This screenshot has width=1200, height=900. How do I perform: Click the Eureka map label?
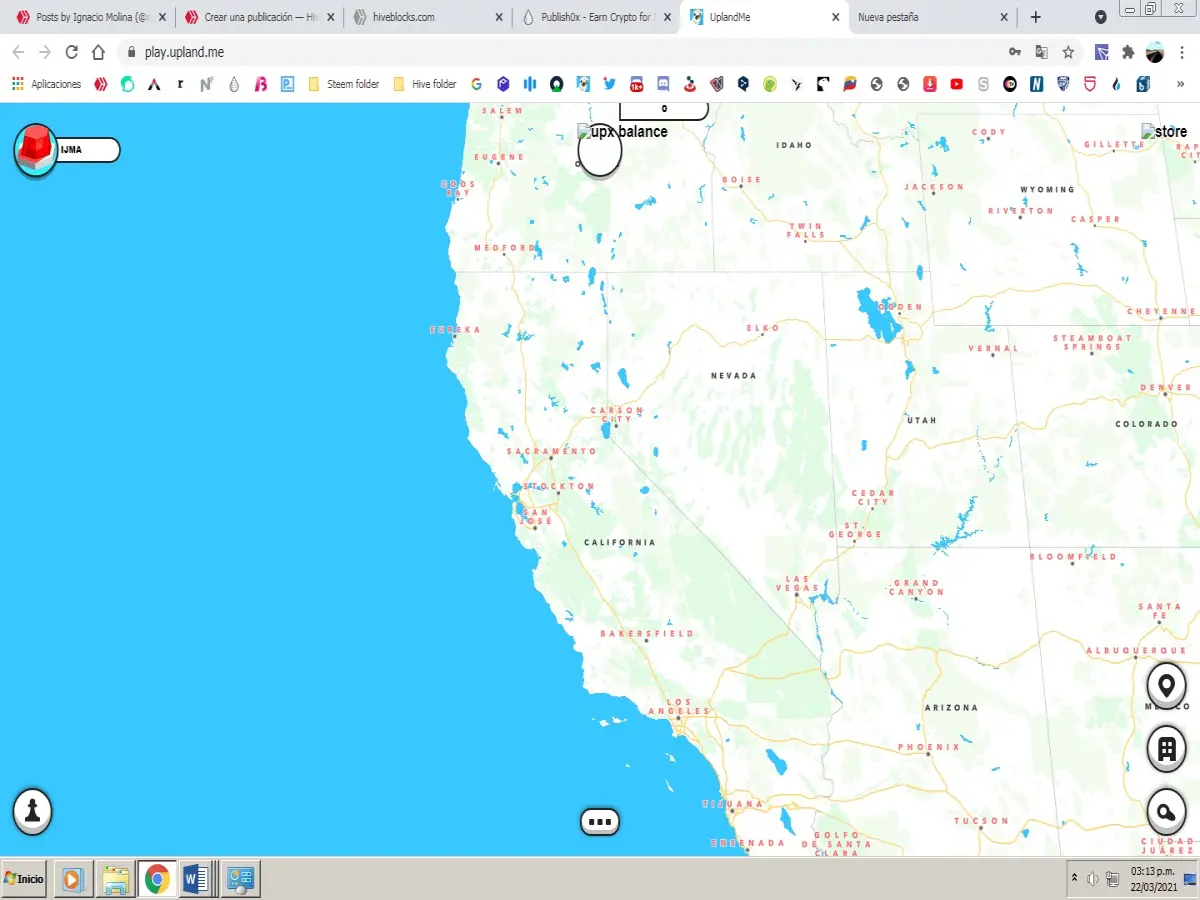click(x=455, y=329)
